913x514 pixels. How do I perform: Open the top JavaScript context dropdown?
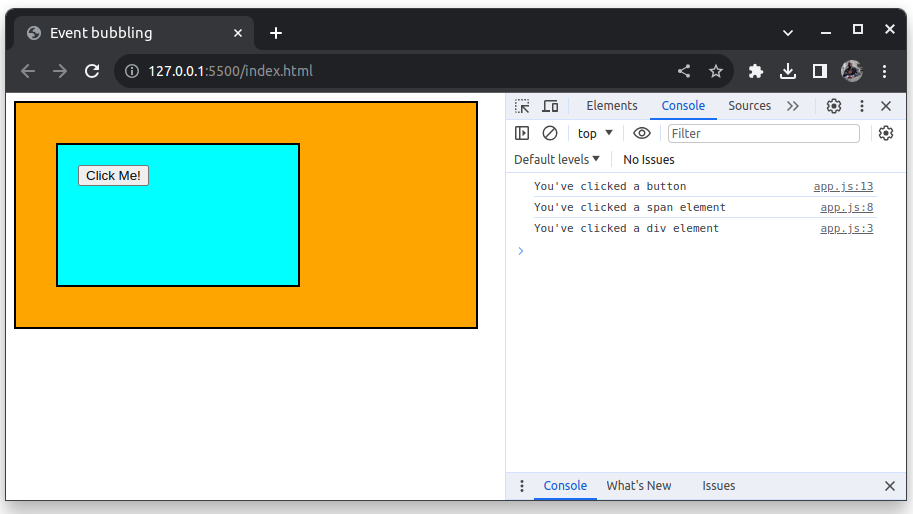pyautogui.click(x=594, y=133)
